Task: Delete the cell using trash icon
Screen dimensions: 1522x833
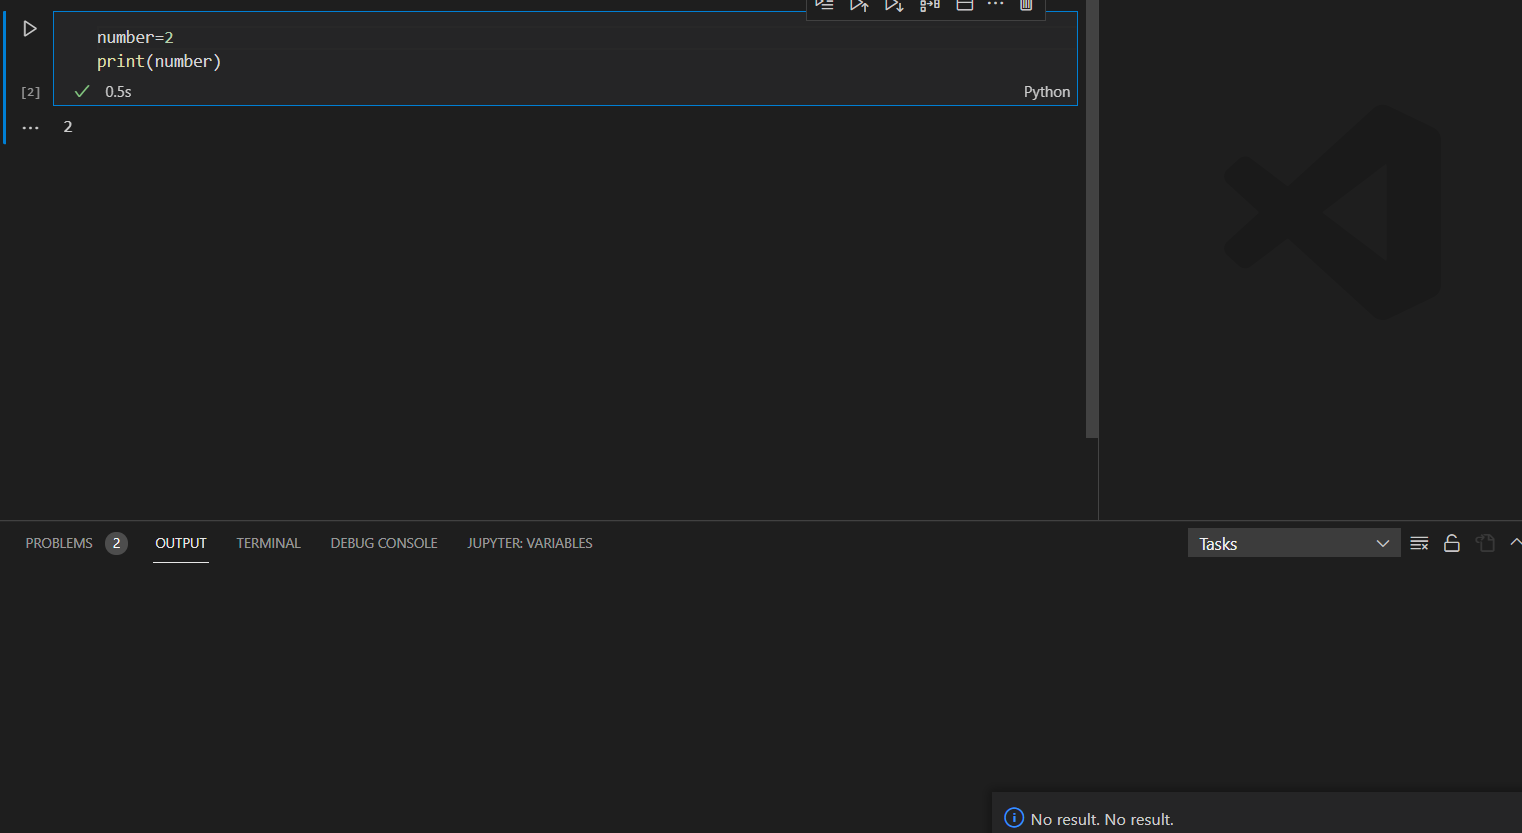Action: (x=1026, y=5)
